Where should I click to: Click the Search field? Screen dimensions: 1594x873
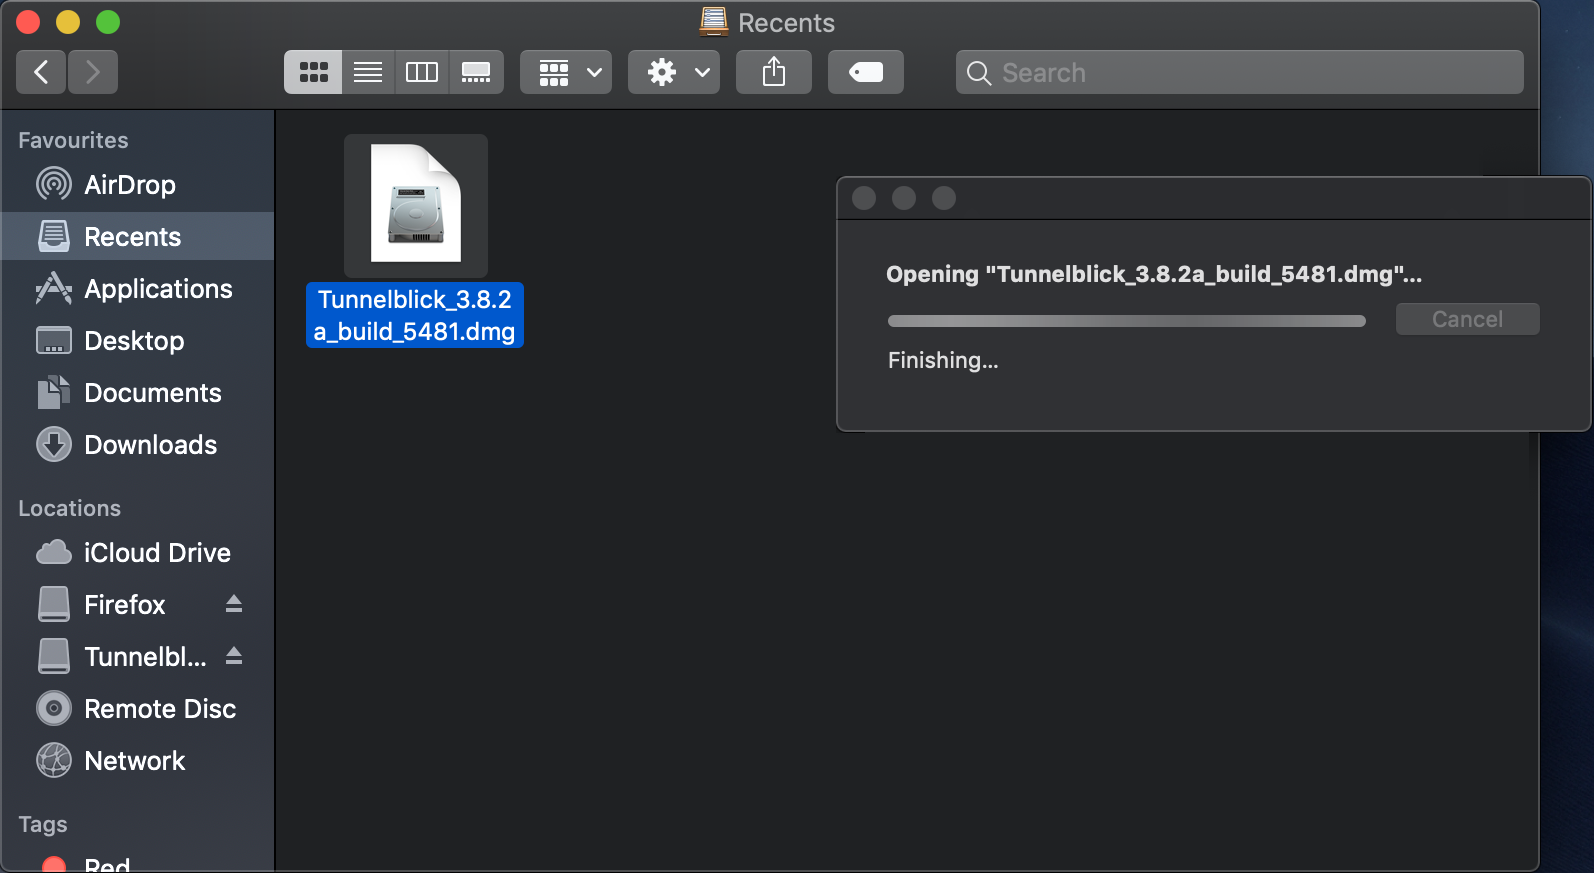1240,72
